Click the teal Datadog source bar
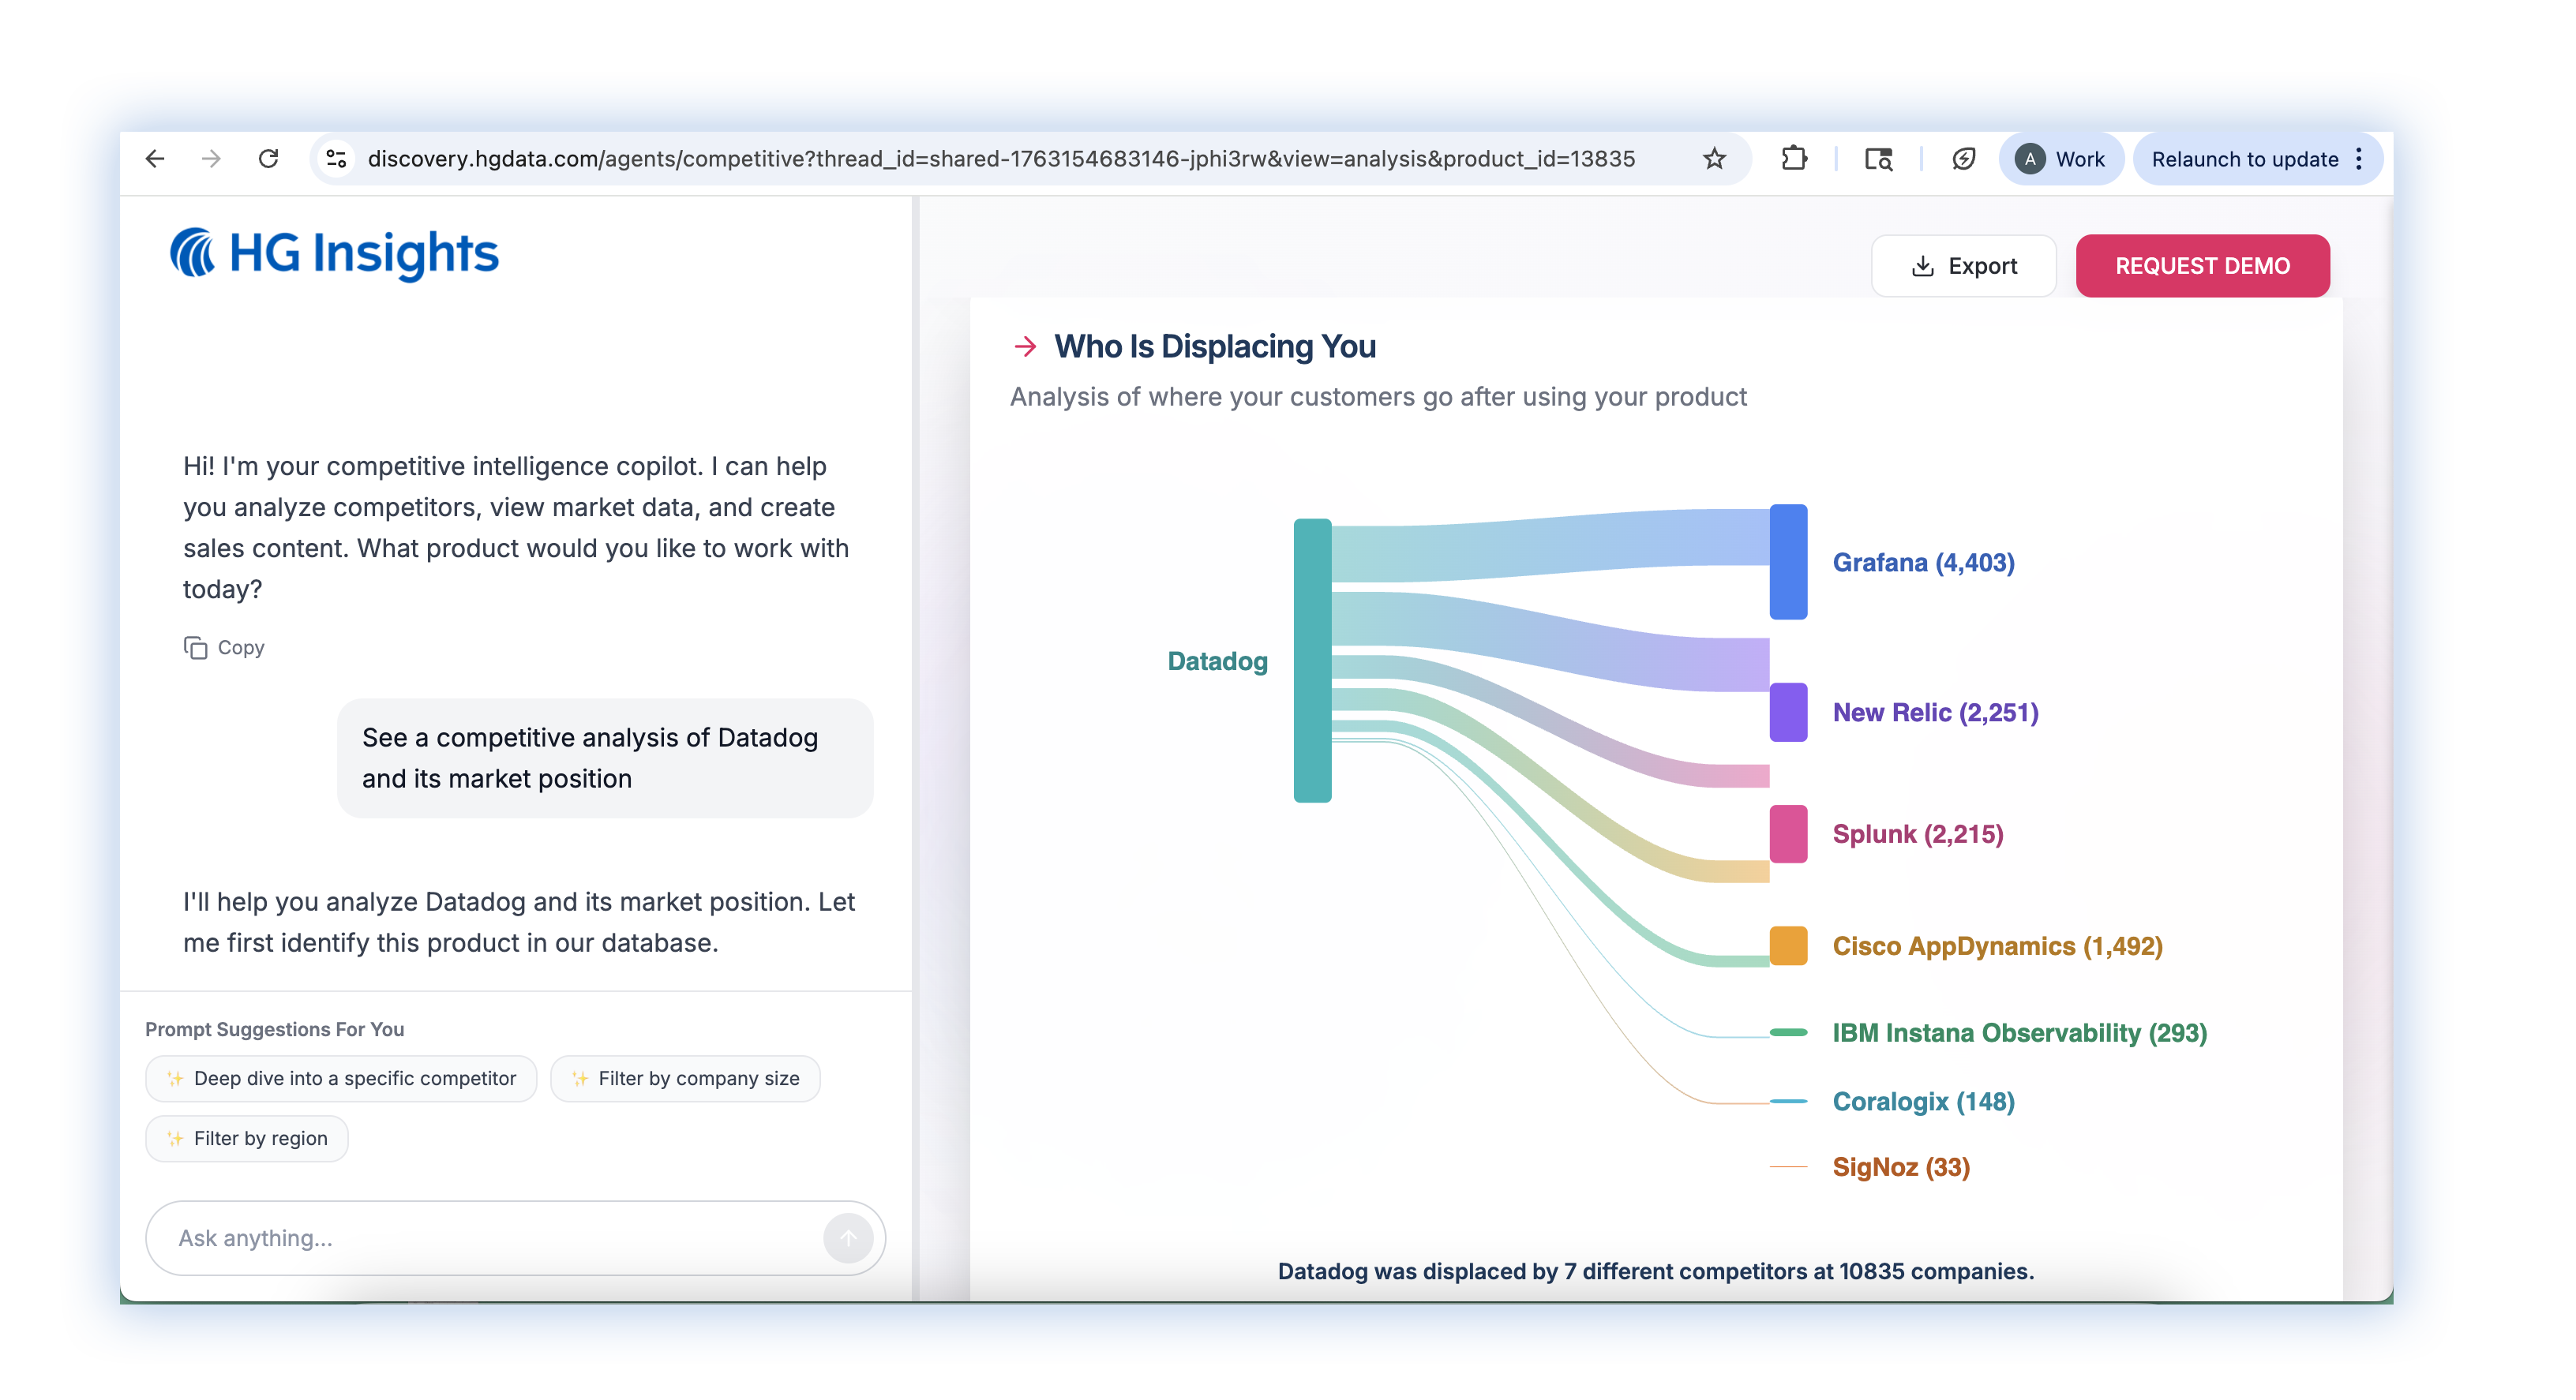 click(1312, 660)
